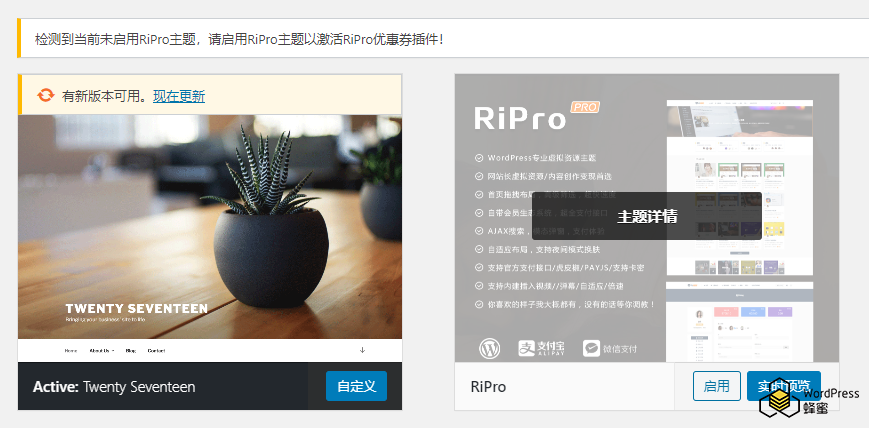Click the 'TWENTY SEVENTEEN' title in the screenshot
This screenshot has width=869, height=428.
click(x=136, y=308)
